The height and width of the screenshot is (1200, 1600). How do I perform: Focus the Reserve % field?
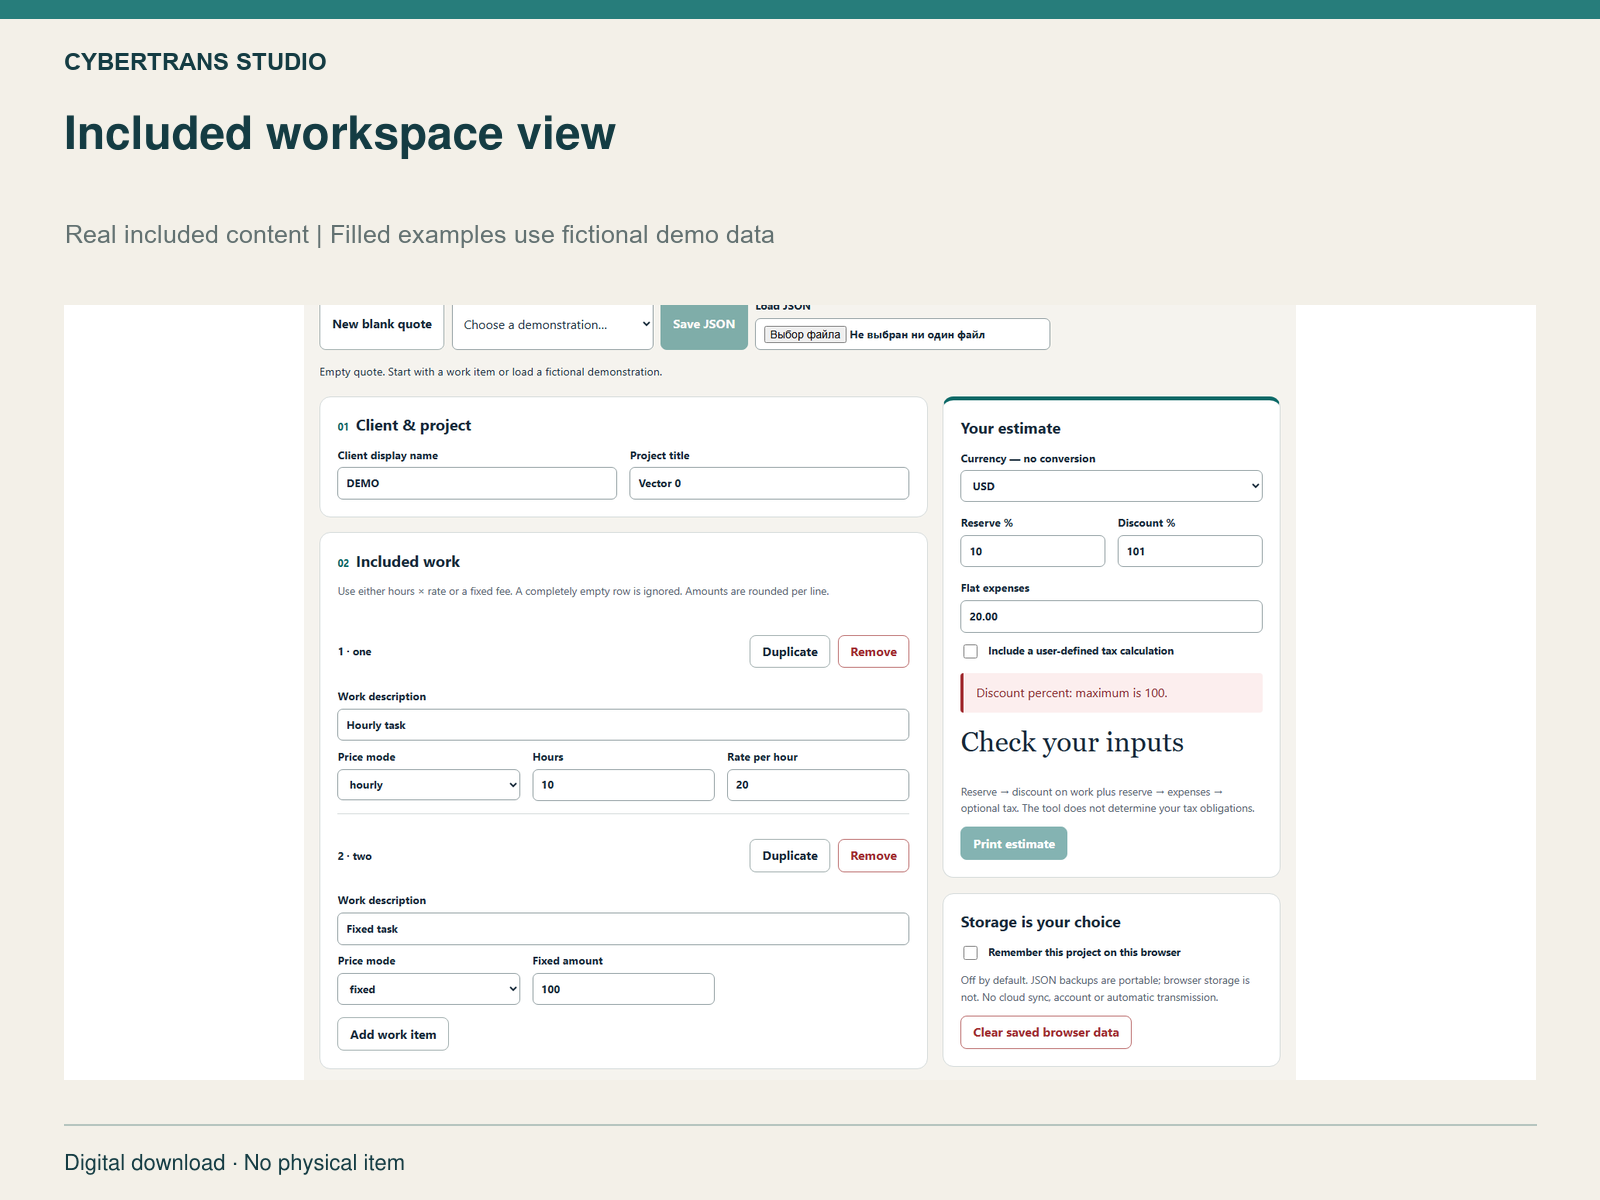[1033, 551]
